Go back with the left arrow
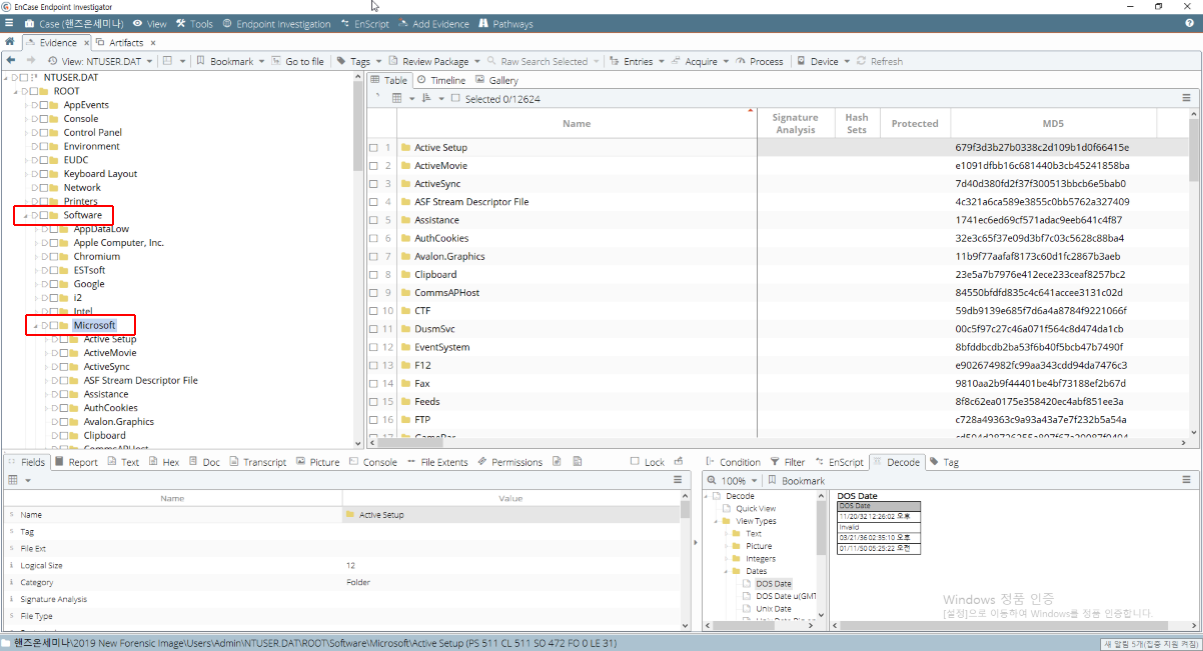The image size is (1203, 651). pyautogui.click(x=10, y=61)
